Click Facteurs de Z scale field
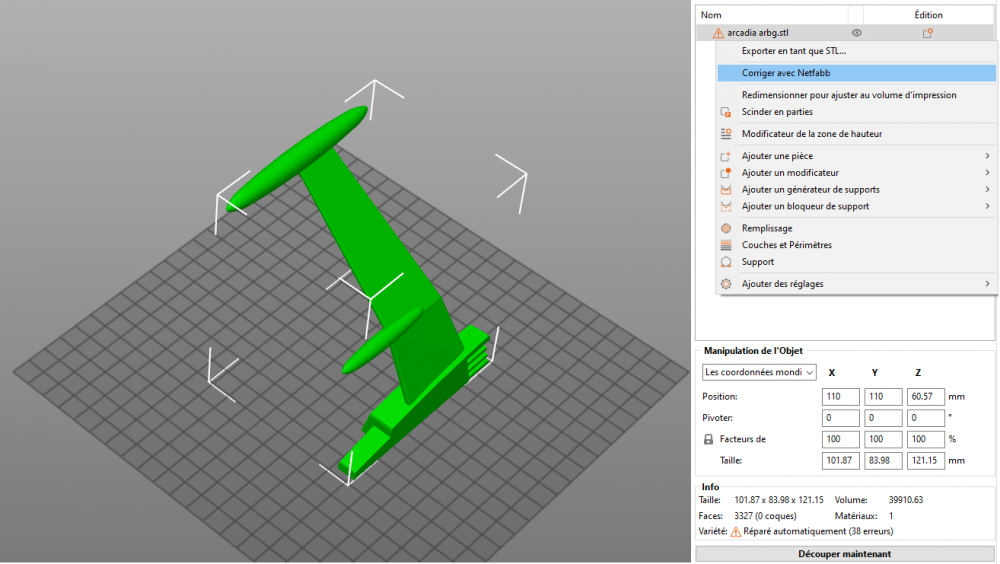The width and height of the screenshot is (1000, 564). [x=925, y=439]
